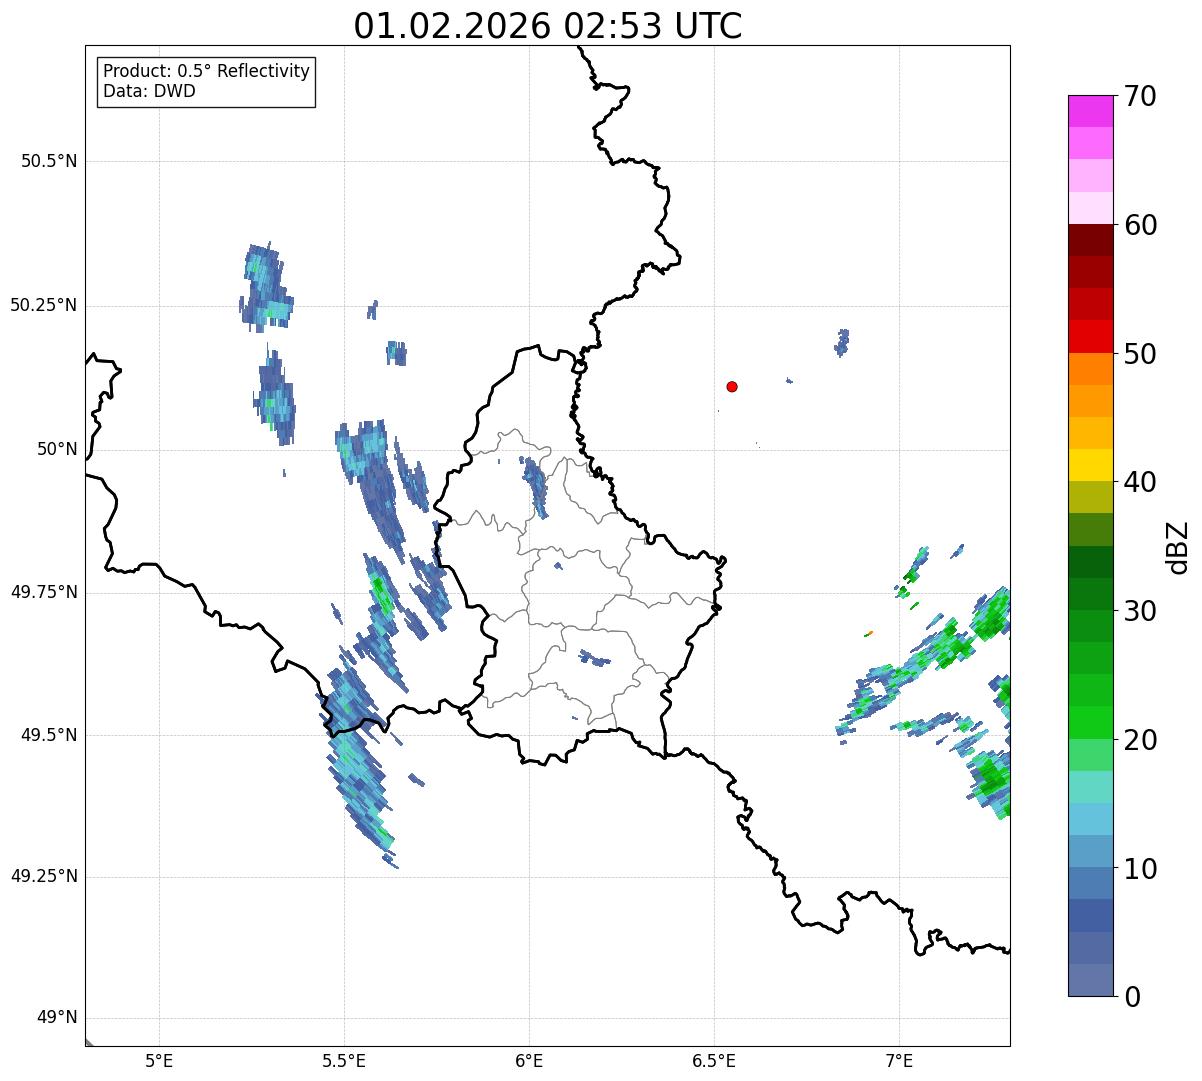Click the longitude label 7°E
Viewport: 1202px width, 1081px height.
click(x=899, y=1061)
